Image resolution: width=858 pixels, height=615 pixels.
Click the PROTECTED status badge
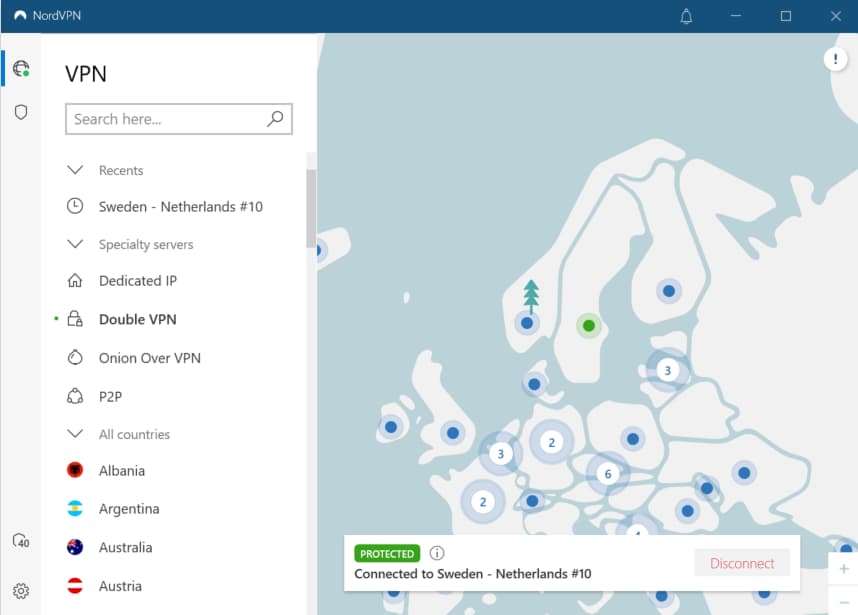387,554
